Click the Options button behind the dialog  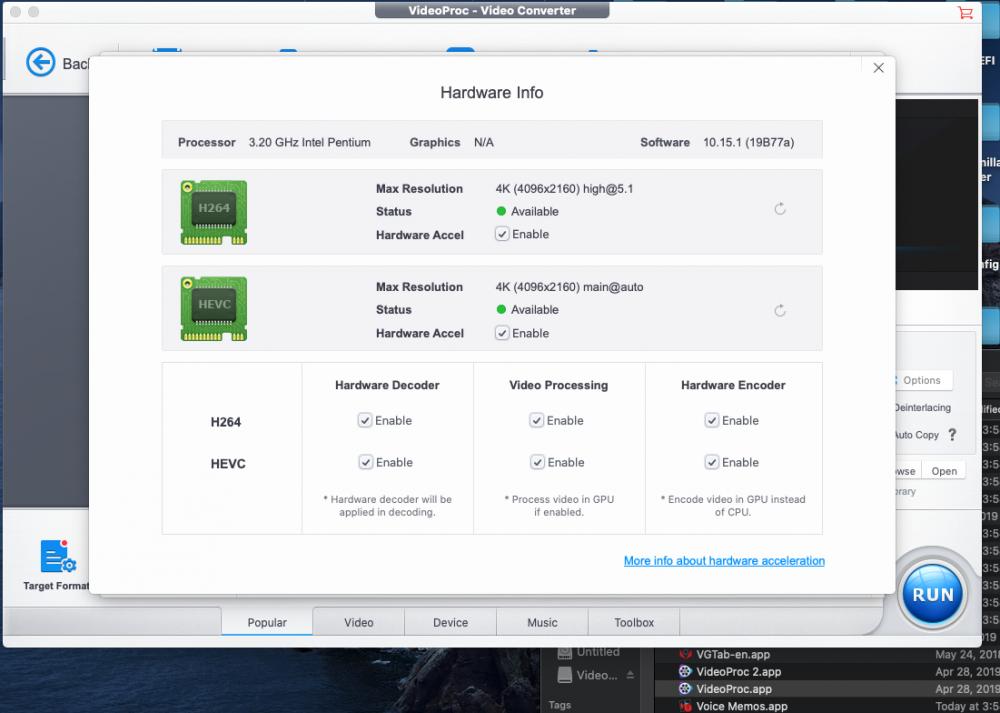point(922,380)
